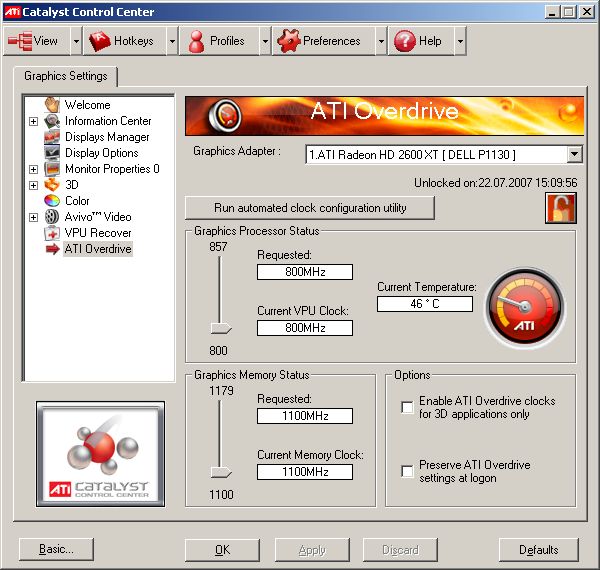
Task: Enable ATI Overdrive clocks for 3D only
Action: coord(407,407)
